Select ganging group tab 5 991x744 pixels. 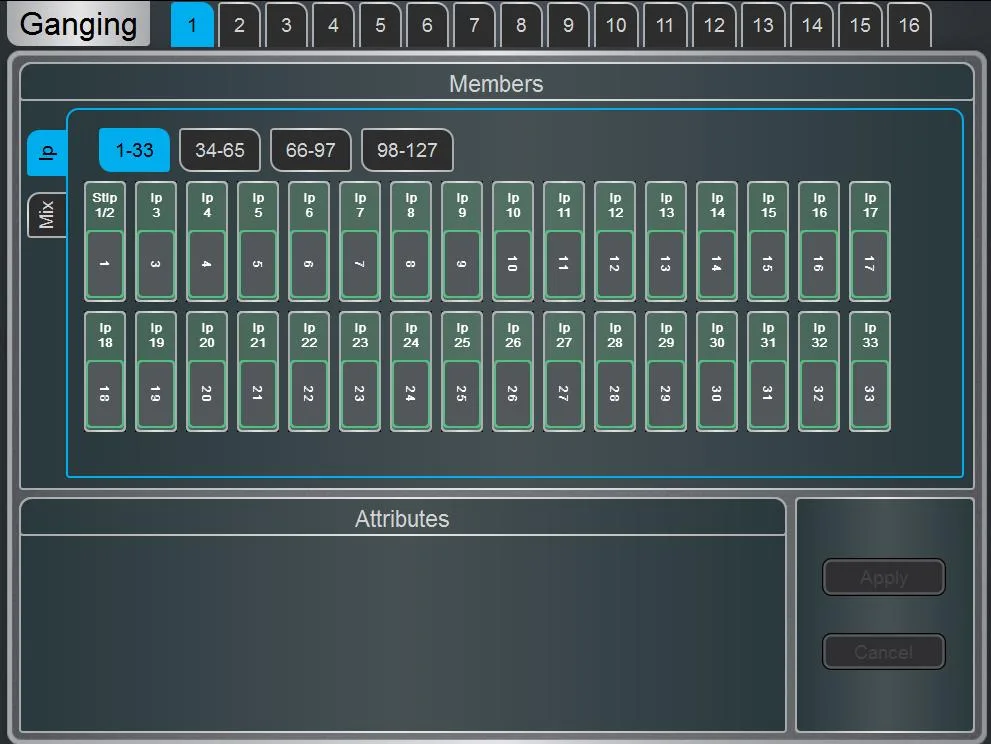coord(380,25)
